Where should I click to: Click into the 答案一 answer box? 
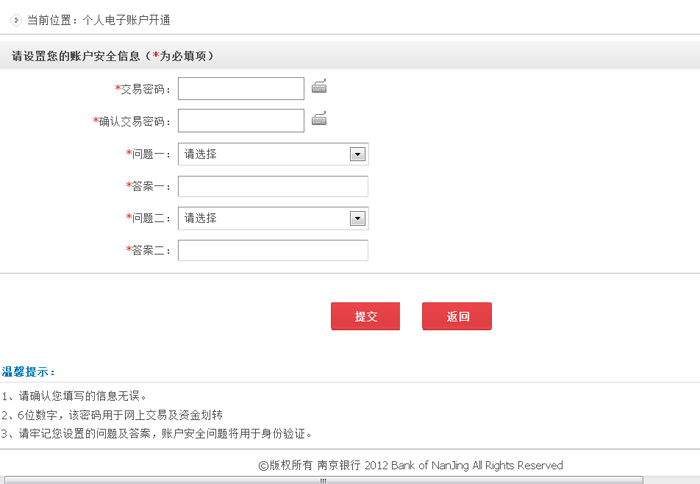click(273, 186)
